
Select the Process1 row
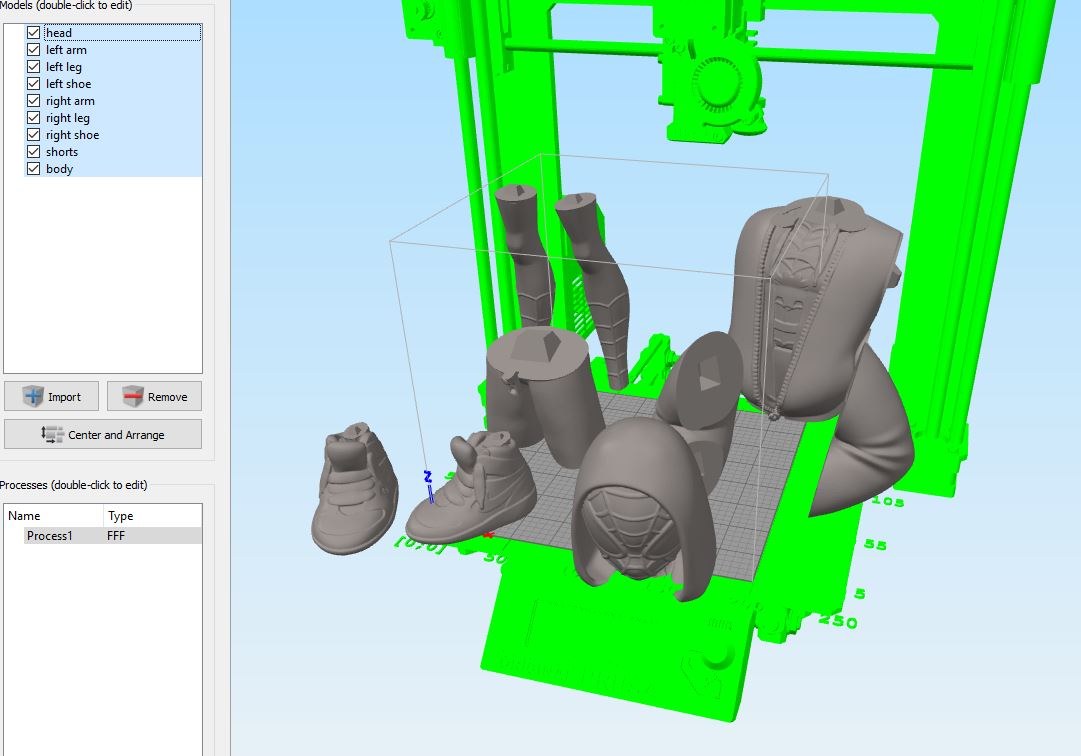click(x=113, y=535)
